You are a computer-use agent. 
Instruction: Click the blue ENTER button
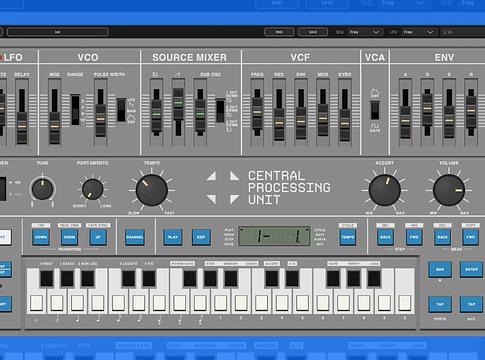coord(471,269)
